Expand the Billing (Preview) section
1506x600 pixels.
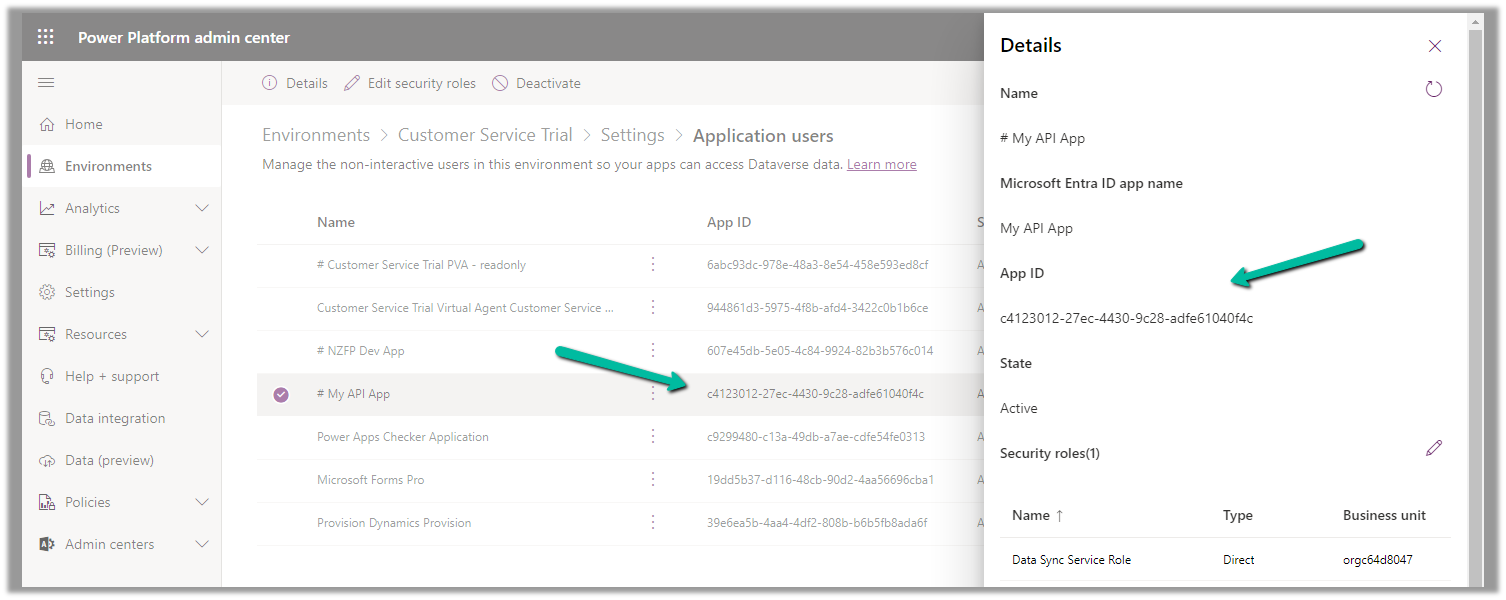coord(201,251)
